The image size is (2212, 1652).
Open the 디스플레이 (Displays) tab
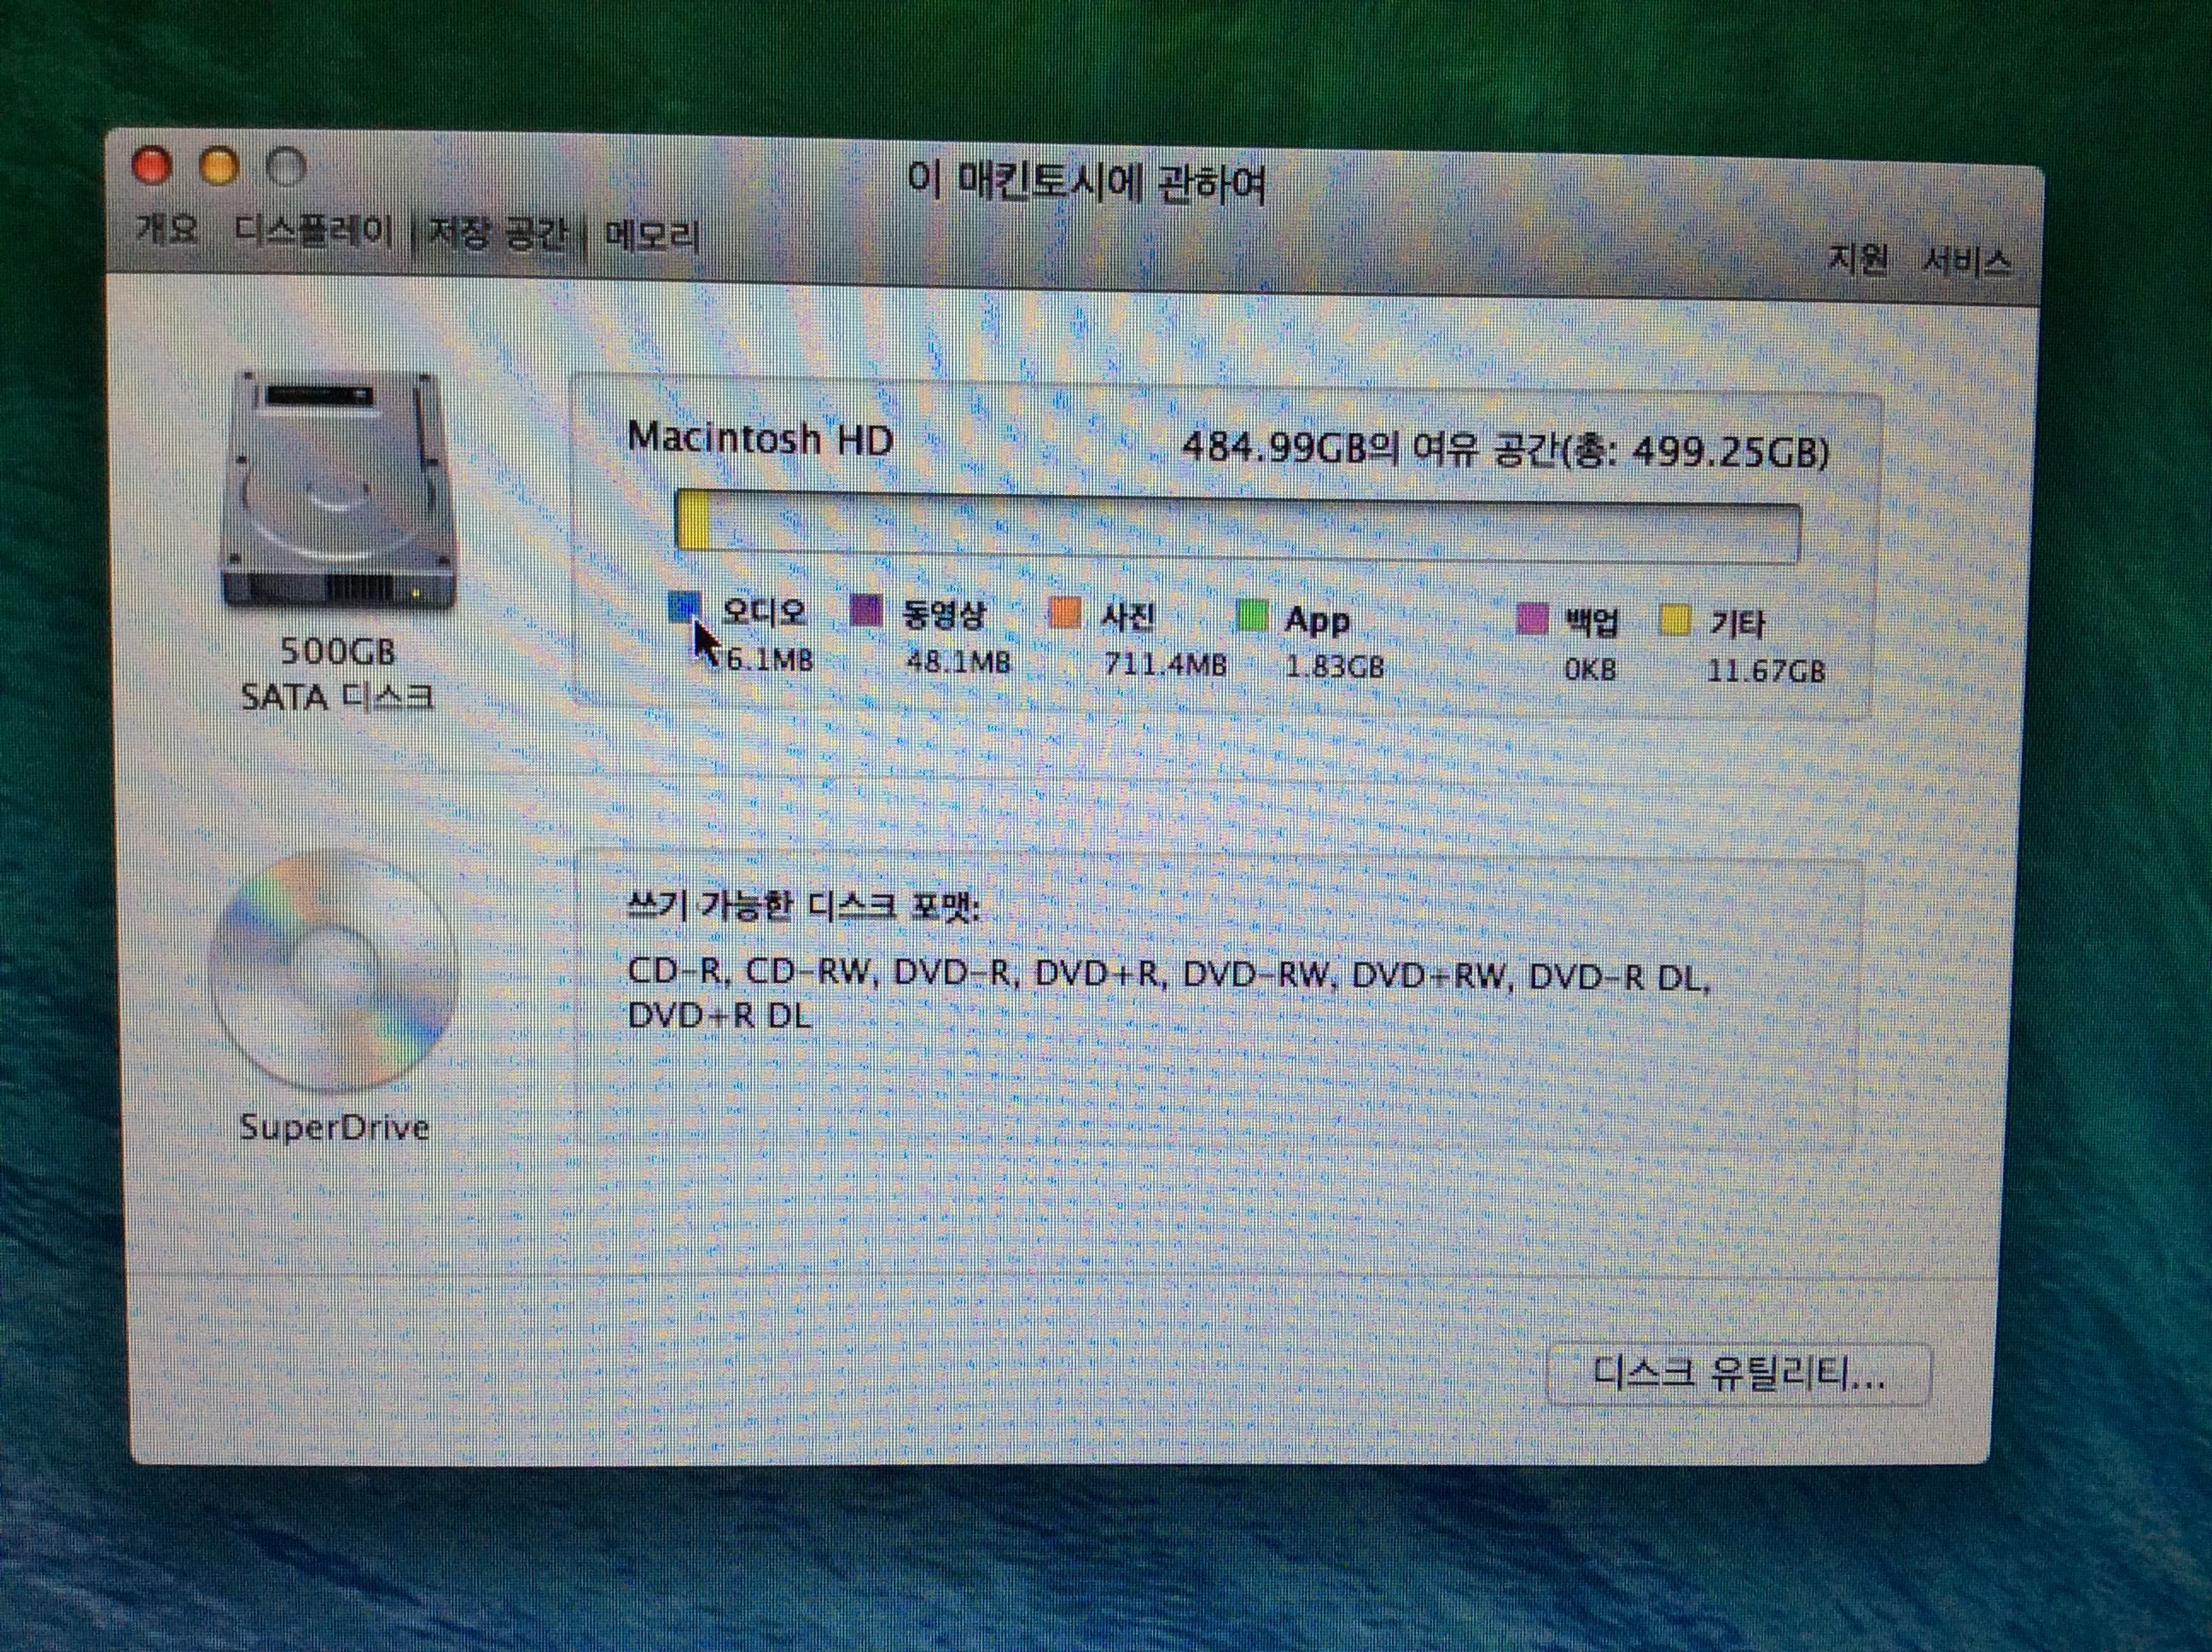click(314, 232)
